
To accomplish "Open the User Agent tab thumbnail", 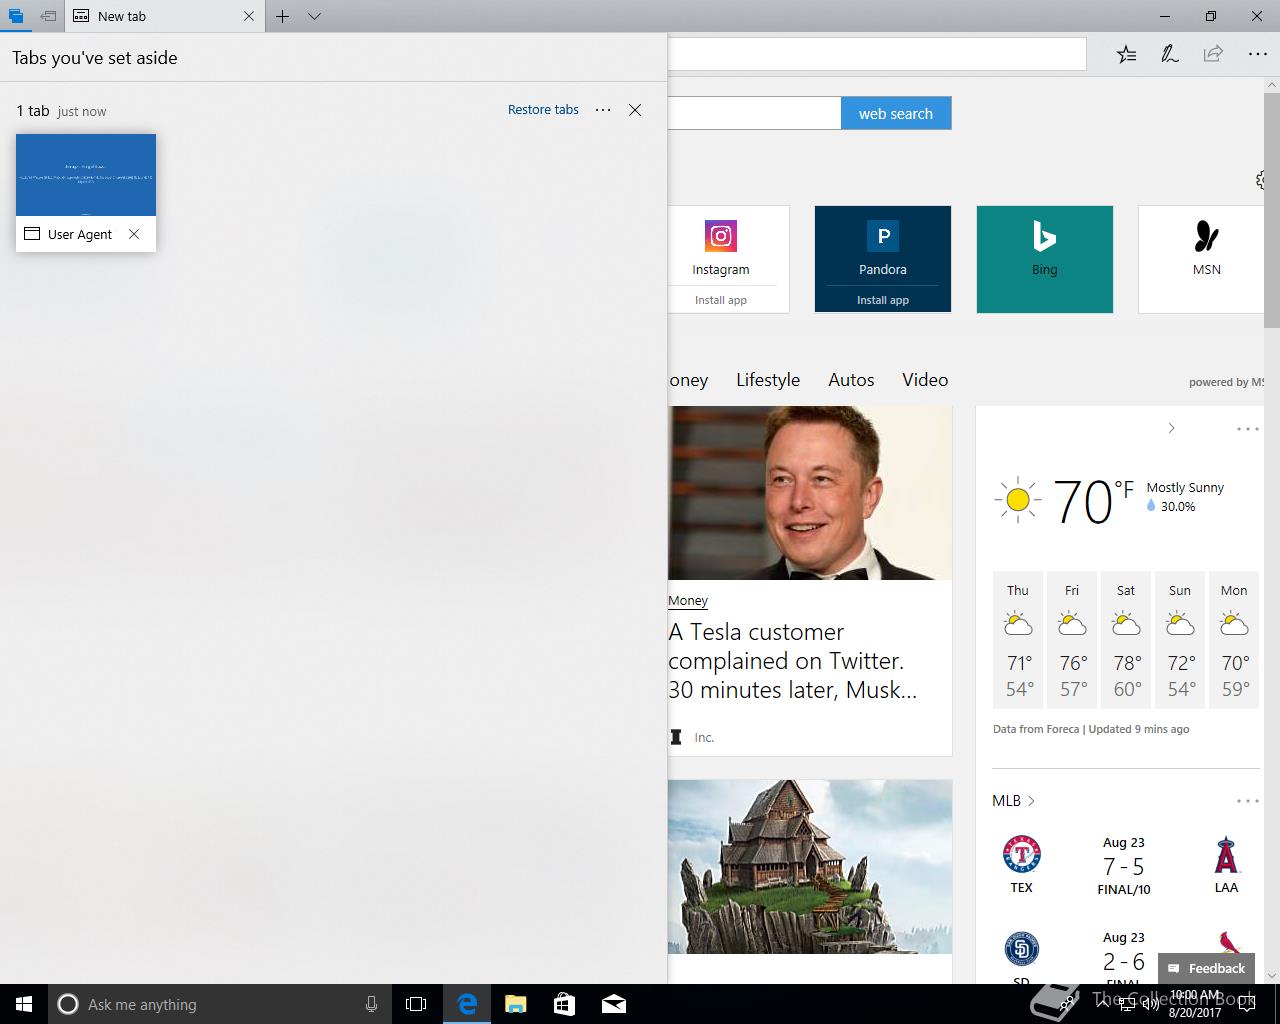I will (86, 175).
